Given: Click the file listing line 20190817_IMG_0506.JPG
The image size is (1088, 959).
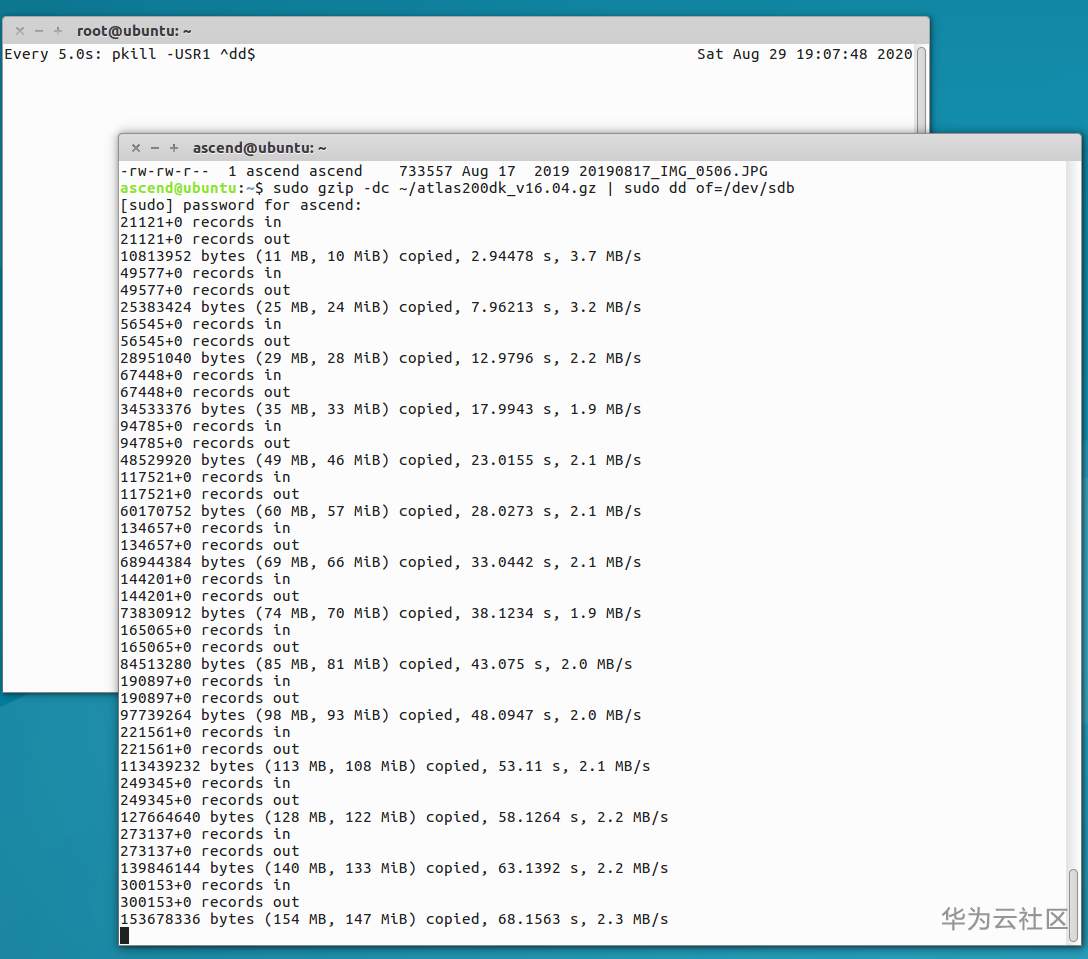Looking at the screenshot, I should pyautogui.click(x=444, y=171).
